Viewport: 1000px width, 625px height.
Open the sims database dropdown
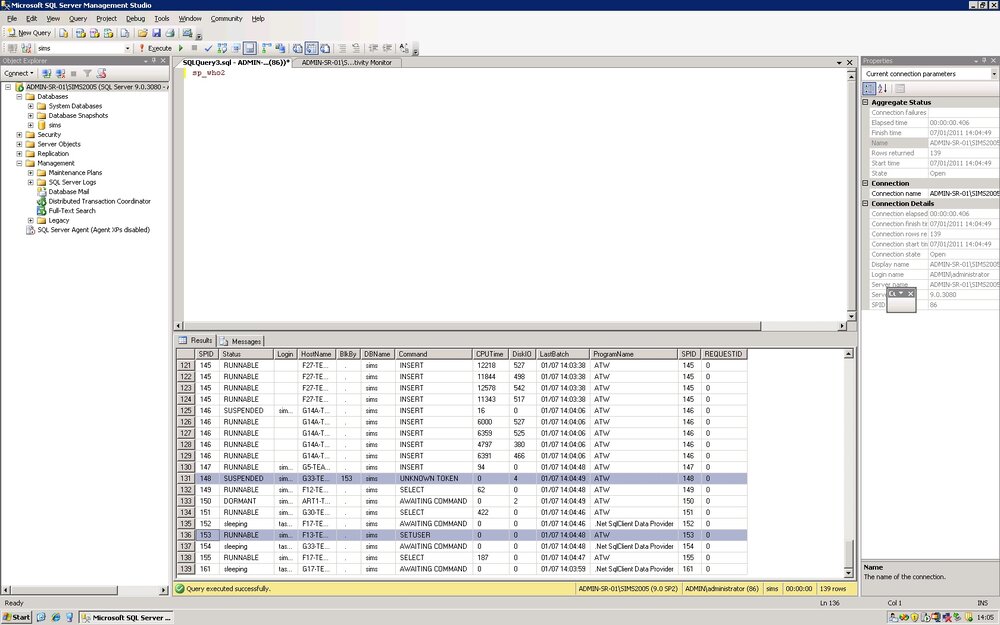click(x=128, y=48)
